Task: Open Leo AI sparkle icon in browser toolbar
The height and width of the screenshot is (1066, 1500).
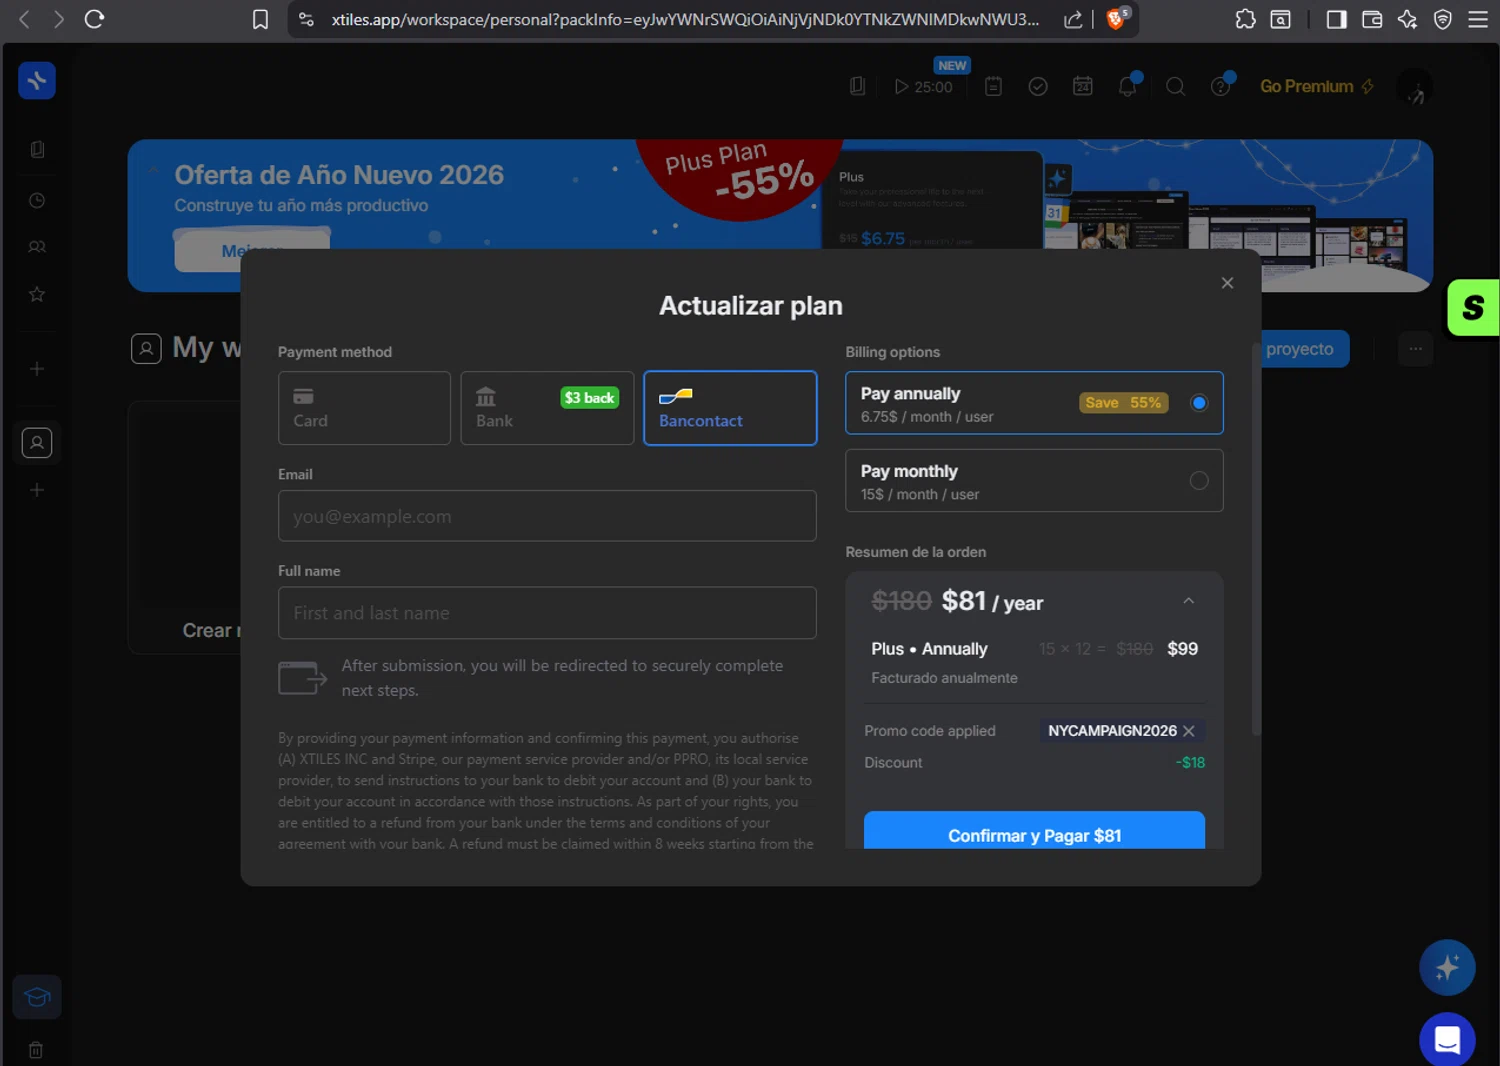Action: coord(1407,19)
